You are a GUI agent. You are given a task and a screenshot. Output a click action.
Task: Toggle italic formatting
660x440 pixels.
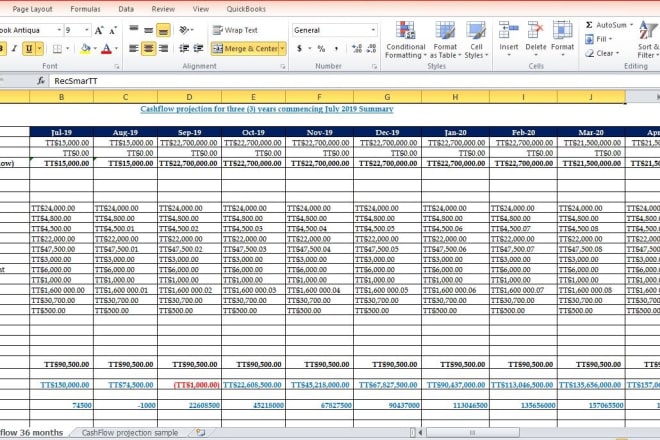(14, 48)
